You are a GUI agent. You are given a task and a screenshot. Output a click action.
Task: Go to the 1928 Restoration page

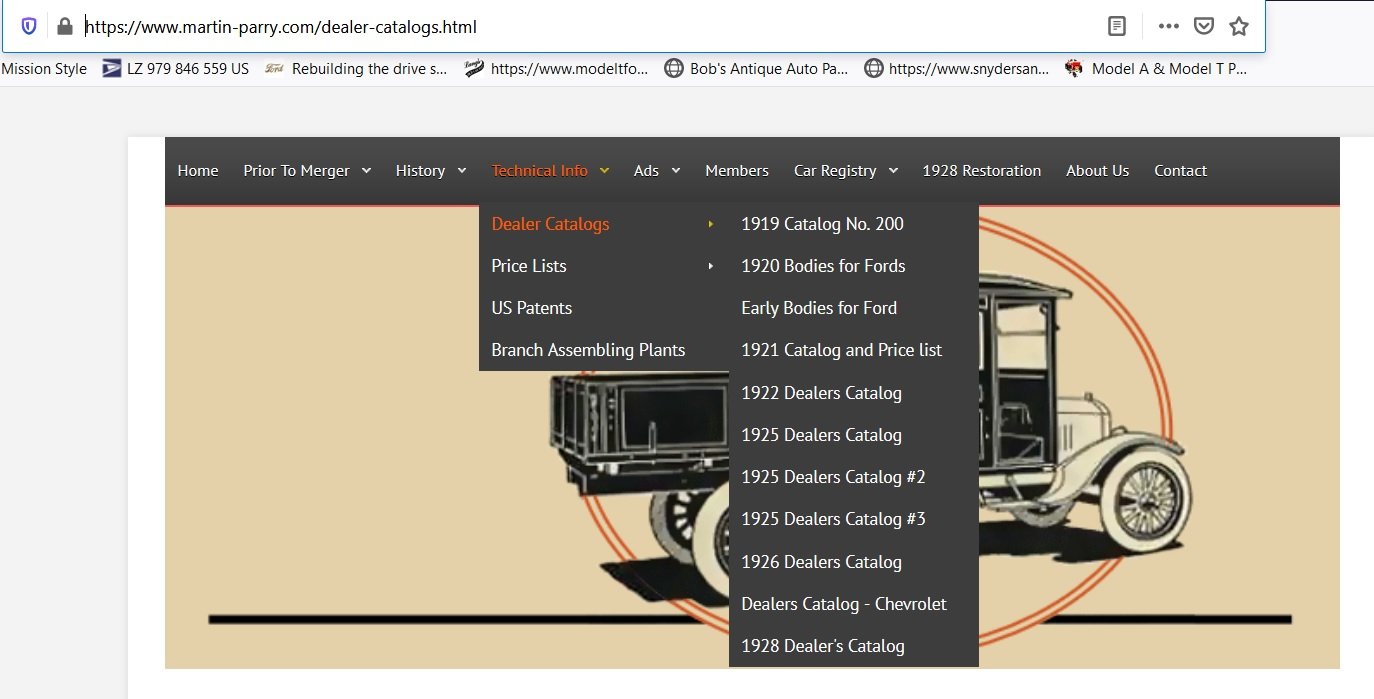pos(981,171)
